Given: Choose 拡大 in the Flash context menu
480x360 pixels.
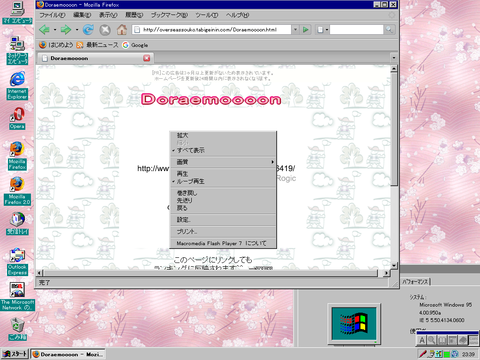Looking at the screenshot, I should pos(223,135).
